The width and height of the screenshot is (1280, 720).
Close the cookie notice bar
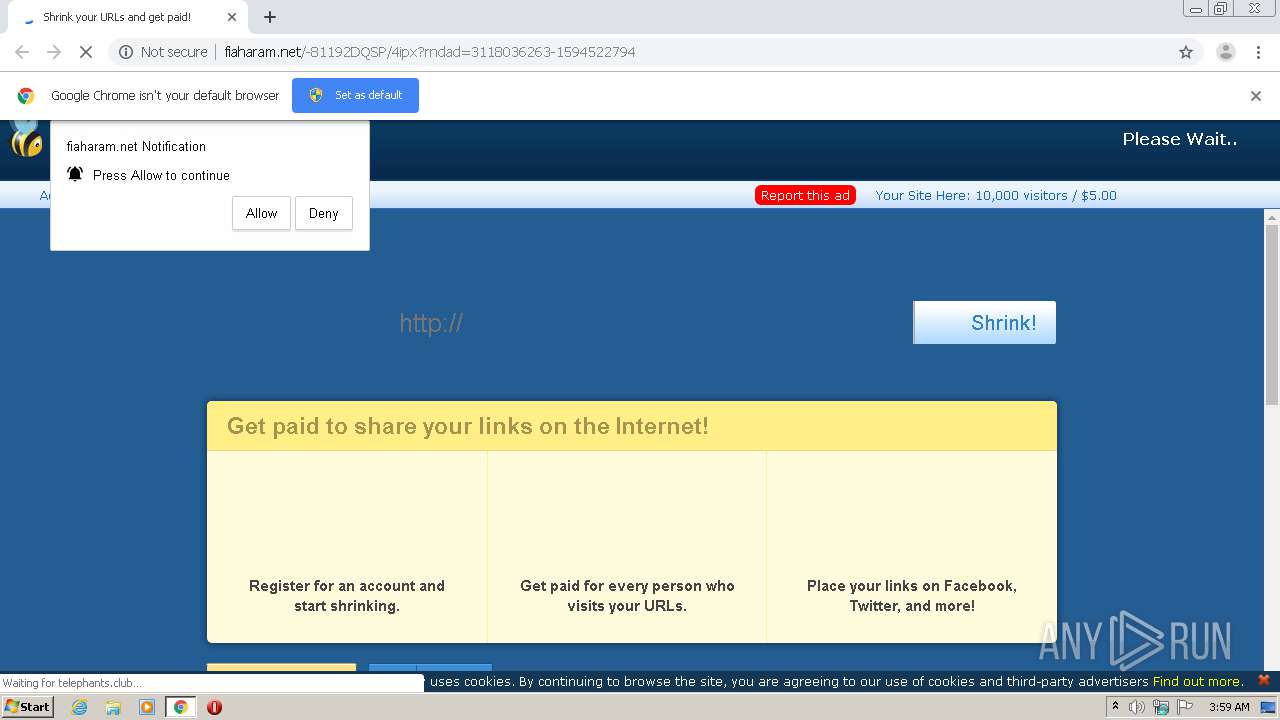(1263, 680)
